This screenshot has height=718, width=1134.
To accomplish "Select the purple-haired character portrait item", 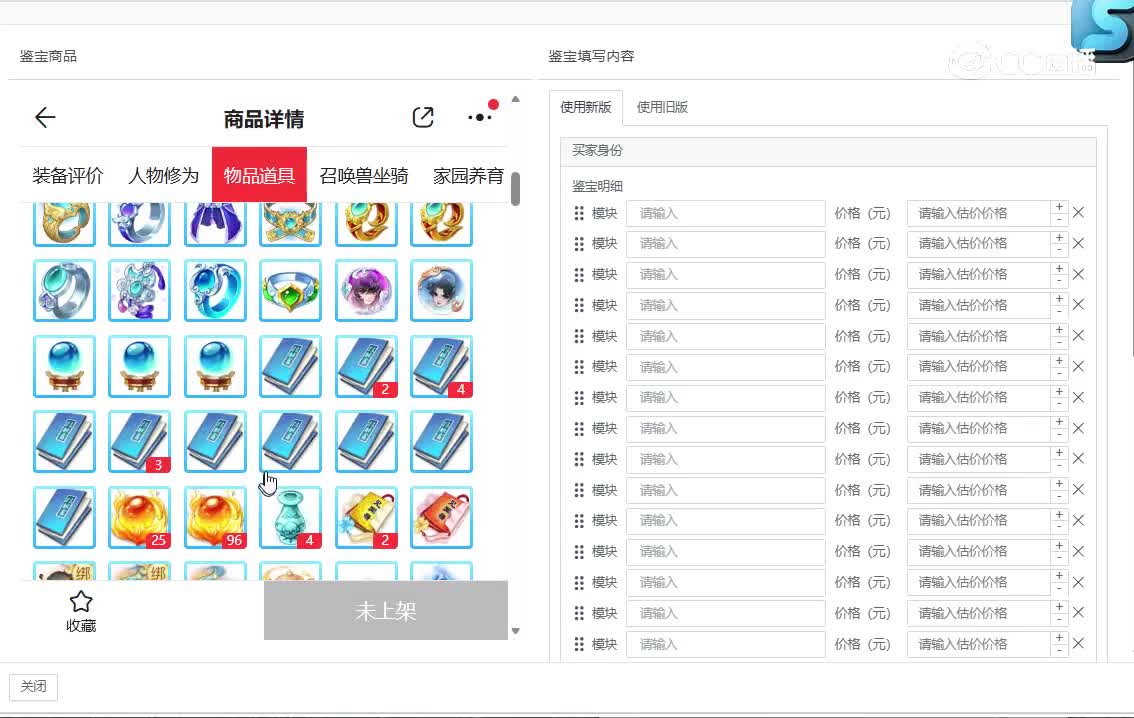I will click(367, 291).
